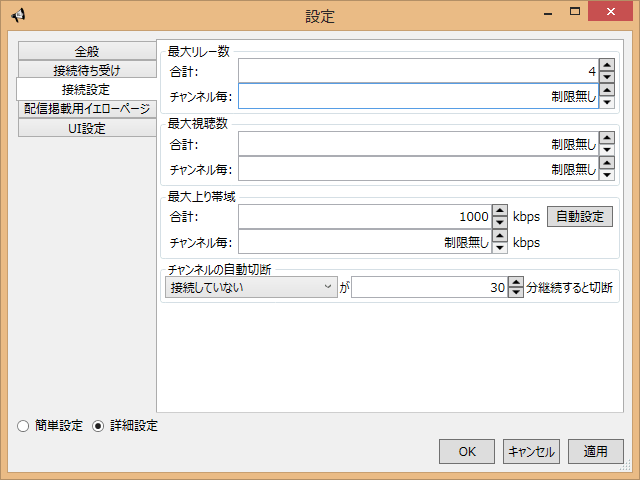Select the 接続設定 tab

(86, 89)
